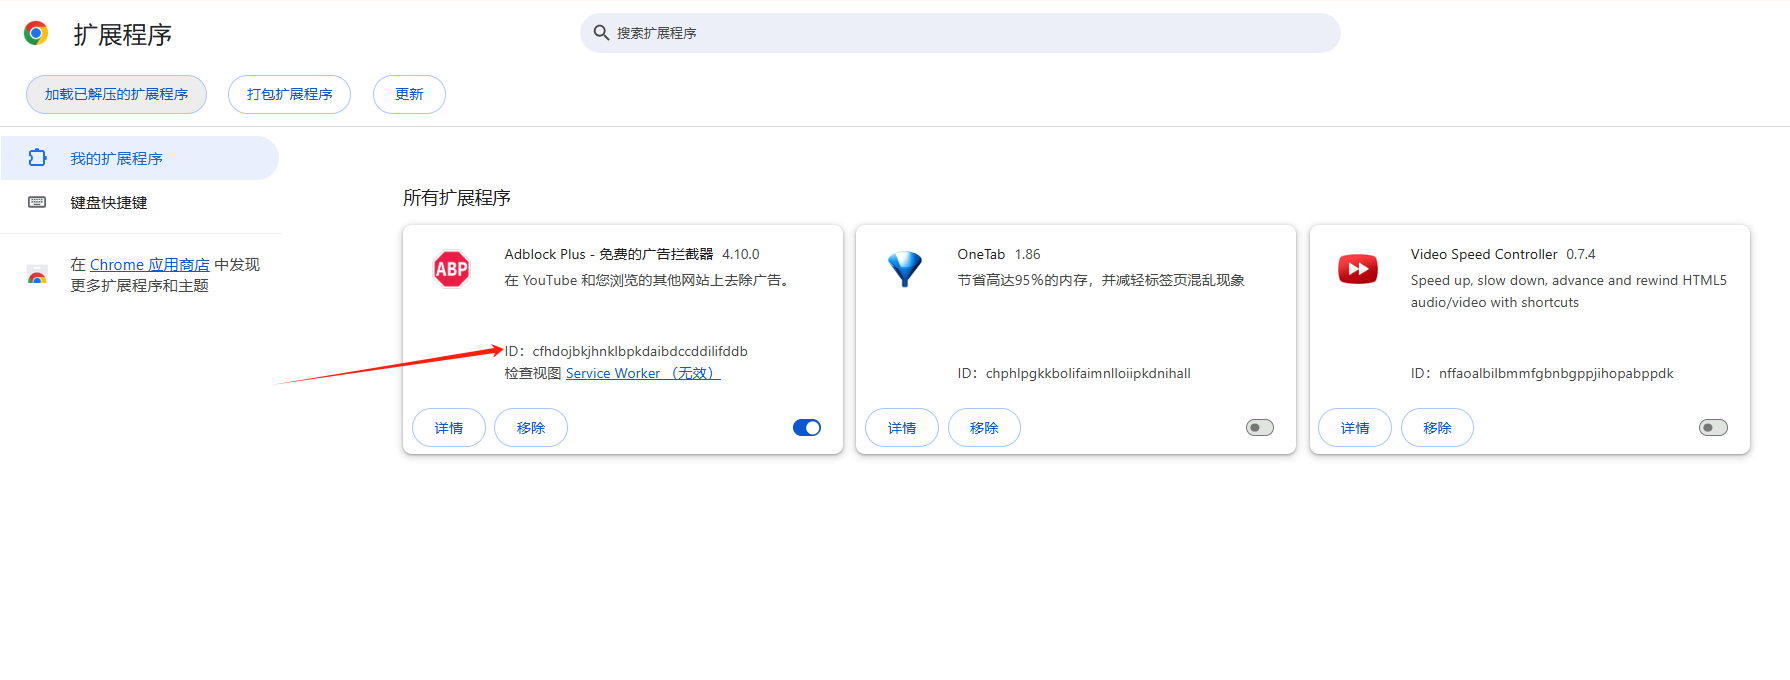Click Video Speed Controller 0.7.4 title
This screenshot has height=680, width=1790.
(x=1503, y=254)
